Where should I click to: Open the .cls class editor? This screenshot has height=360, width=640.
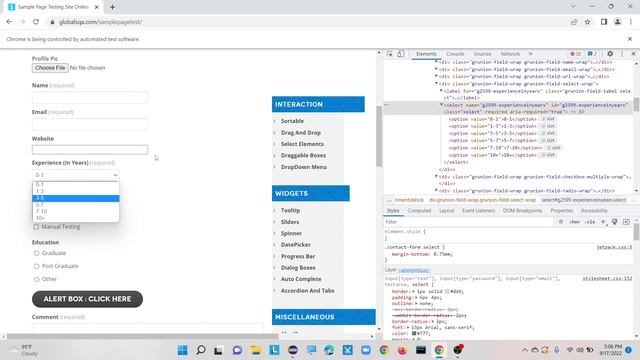pyautogui.click(x=590, y=222)
